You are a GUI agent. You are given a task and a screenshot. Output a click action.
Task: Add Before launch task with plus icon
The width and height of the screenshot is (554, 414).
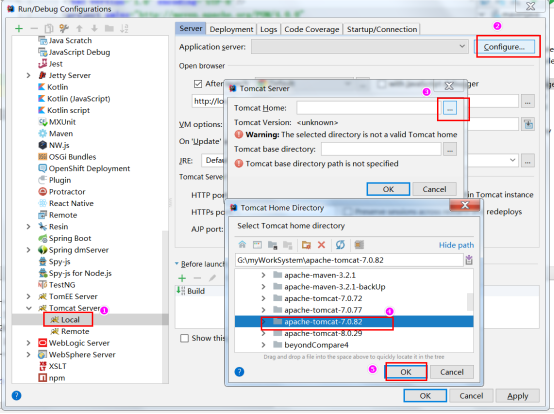182,278
